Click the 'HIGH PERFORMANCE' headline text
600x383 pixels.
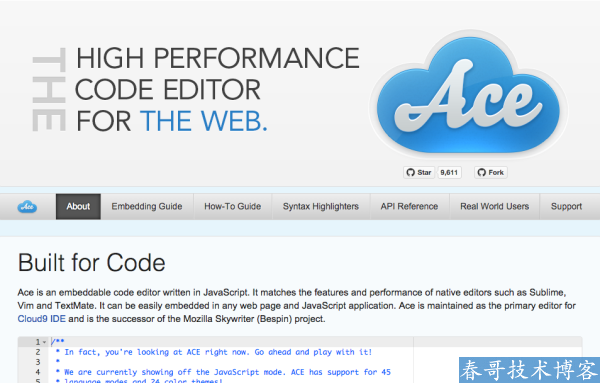point(218,58)
